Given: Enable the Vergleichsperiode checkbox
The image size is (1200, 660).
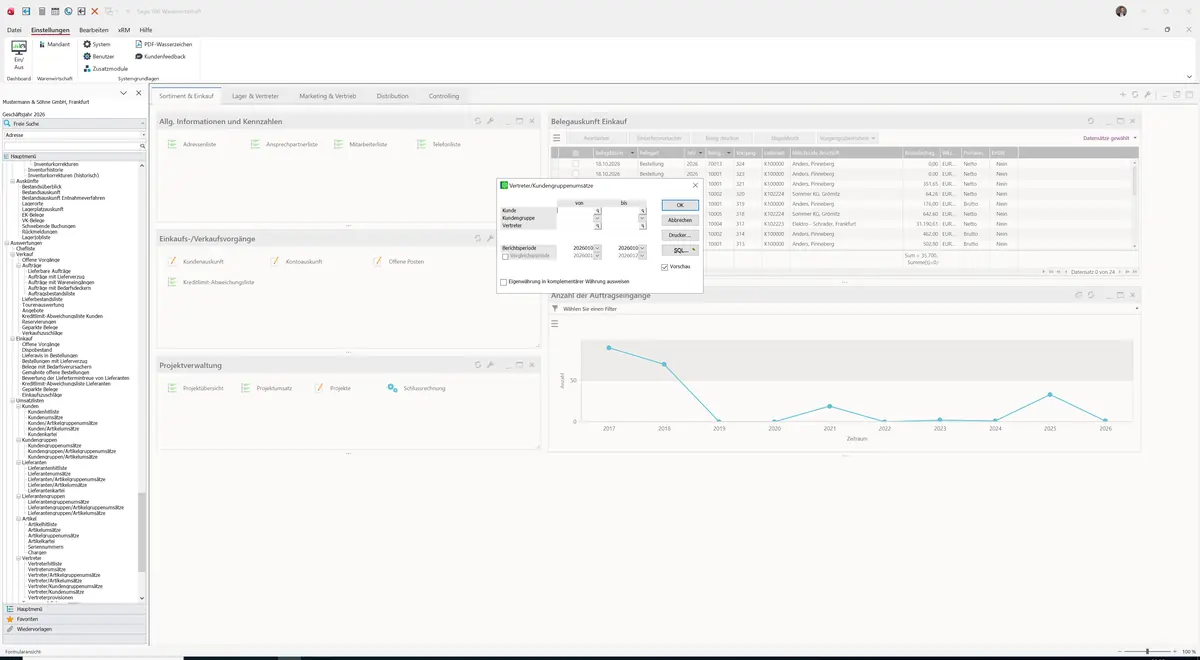Looking at the screenshot, I should point(505,256).
